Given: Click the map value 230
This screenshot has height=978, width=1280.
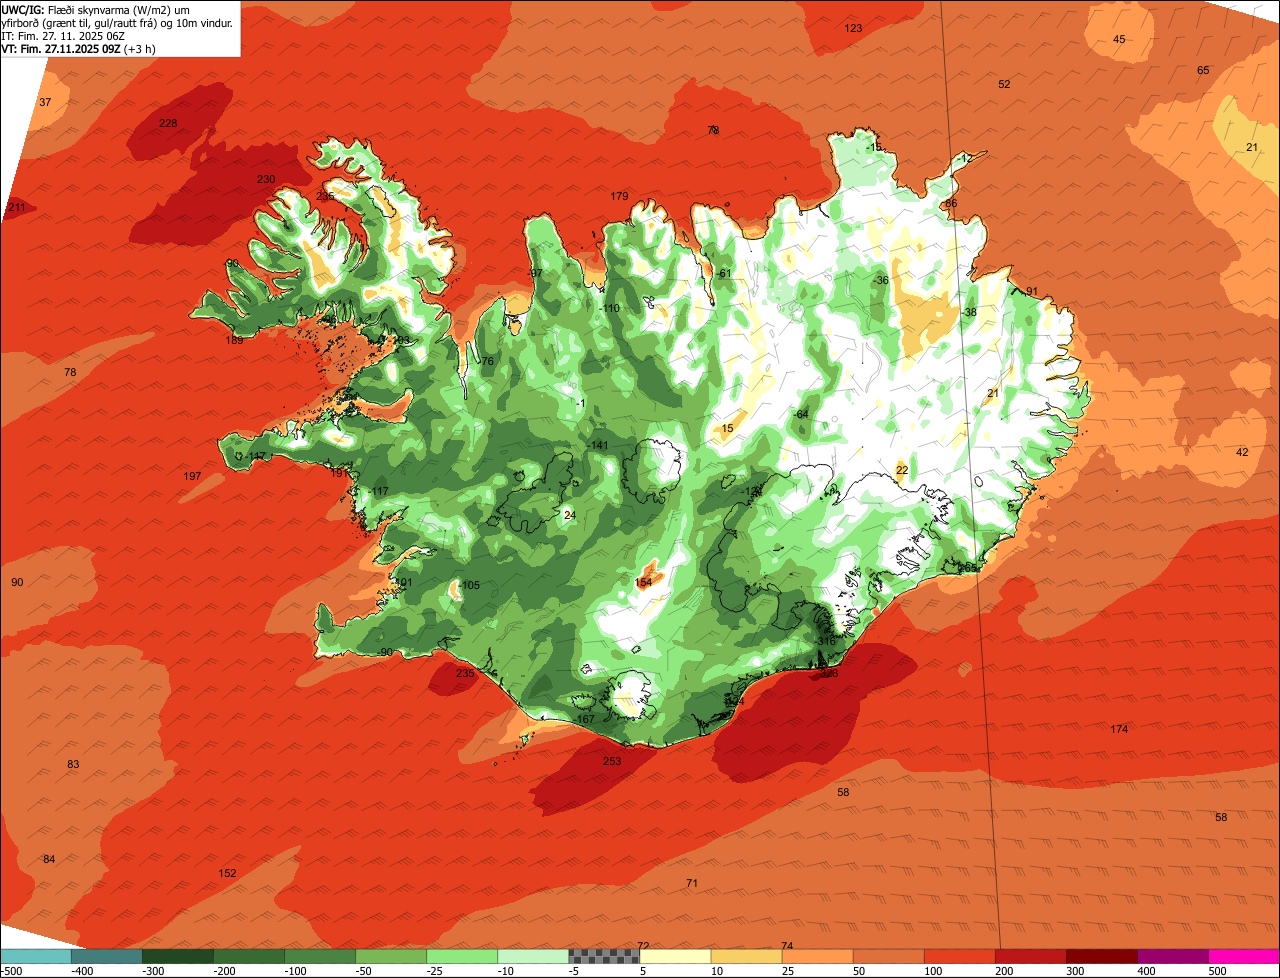Looking at the screenshot, I should [266, 179].
